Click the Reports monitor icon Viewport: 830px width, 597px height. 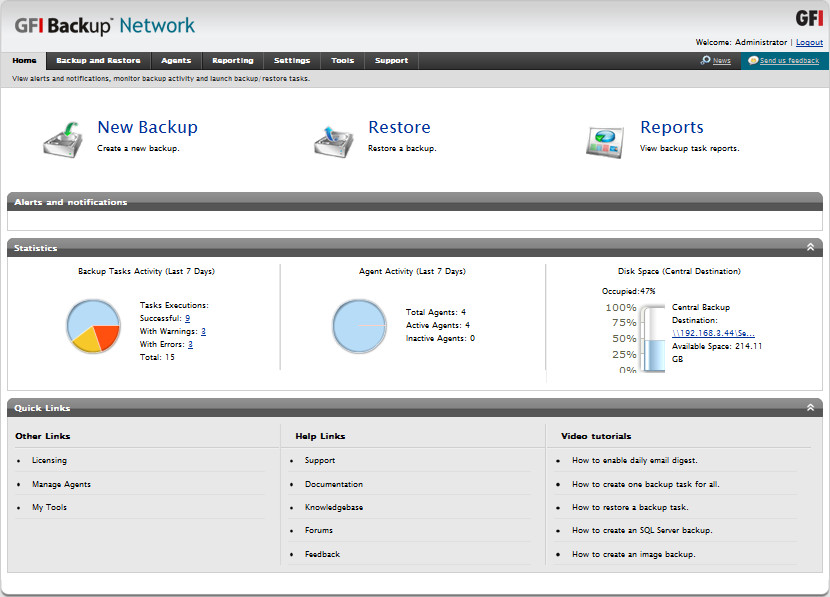605,142
